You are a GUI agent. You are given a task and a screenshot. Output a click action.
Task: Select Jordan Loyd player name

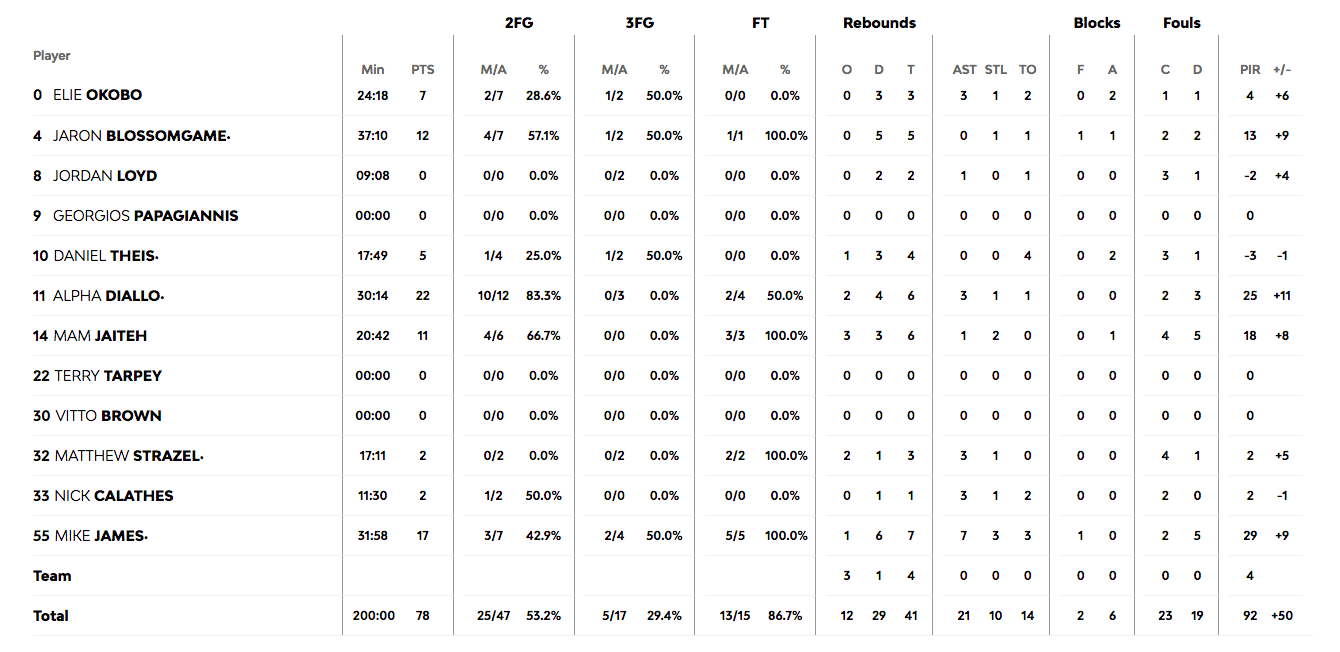click(x=105, y=176)
